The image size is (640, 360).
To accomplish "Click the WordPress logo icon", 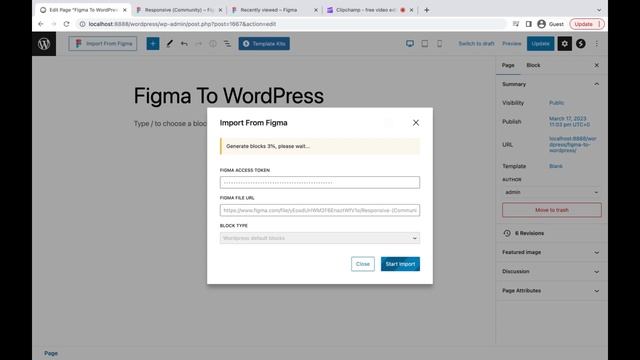I will [x=44, y=44].
